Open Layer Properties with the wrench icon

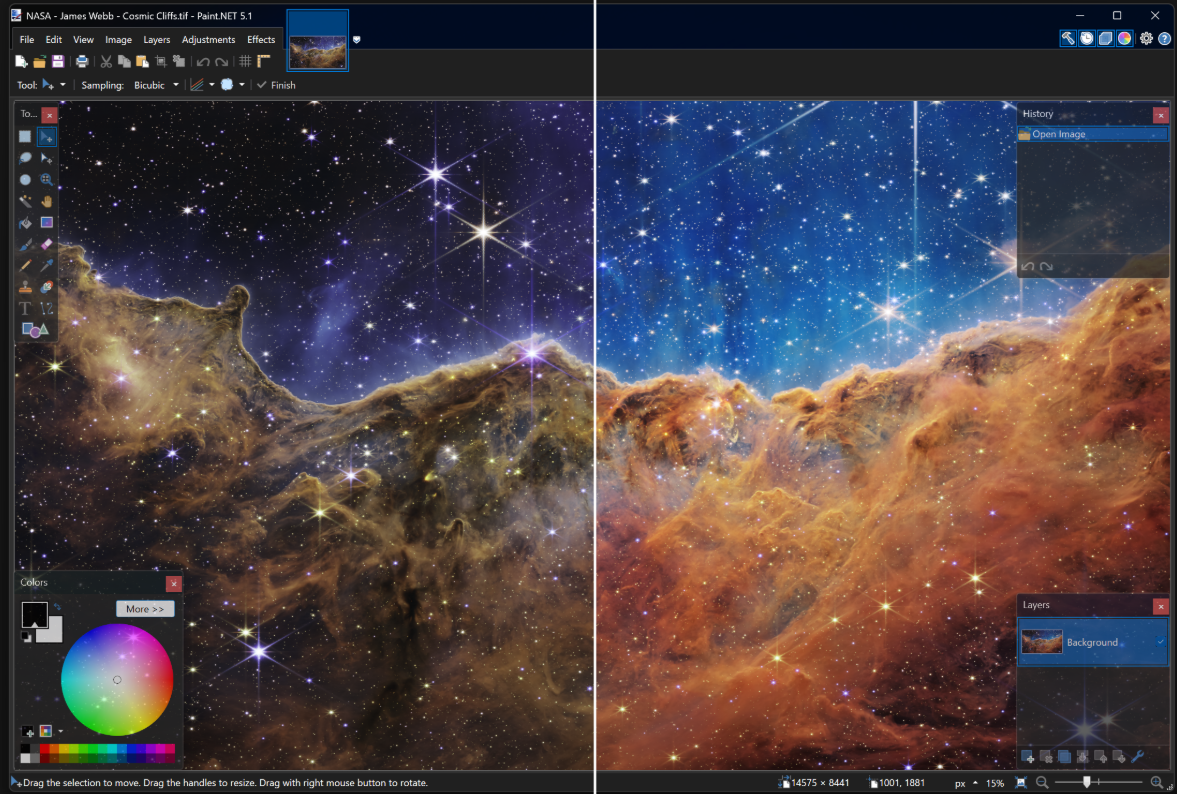(x=1137, y=756)
